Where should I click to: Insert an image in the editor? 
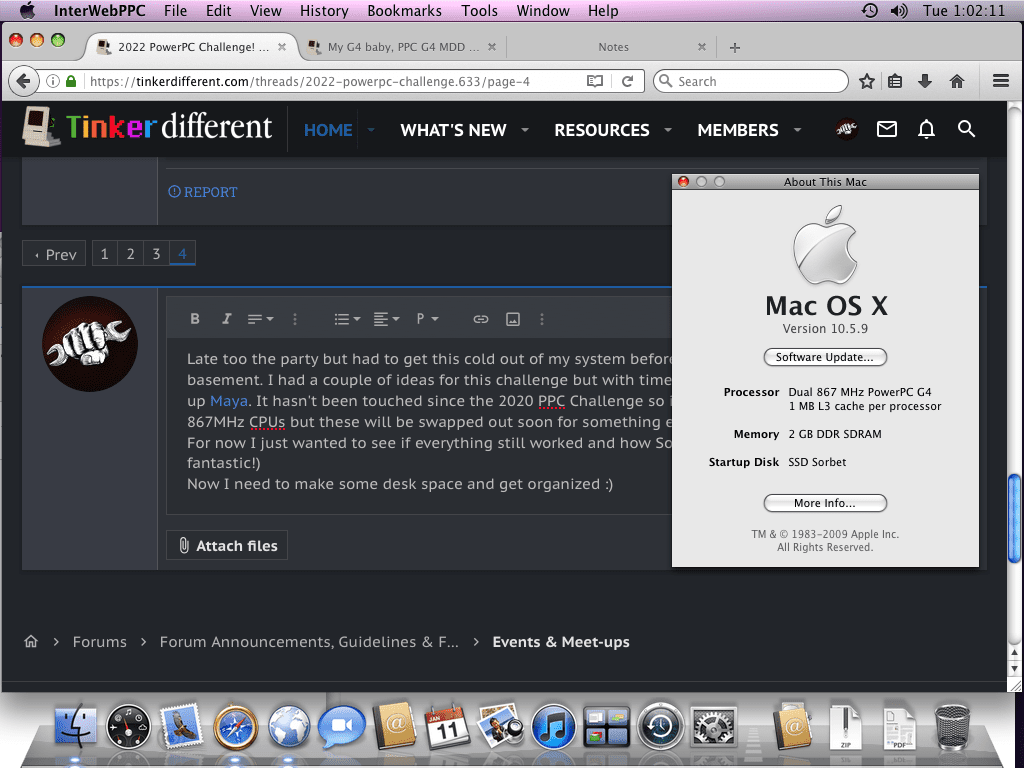point(513,319)
